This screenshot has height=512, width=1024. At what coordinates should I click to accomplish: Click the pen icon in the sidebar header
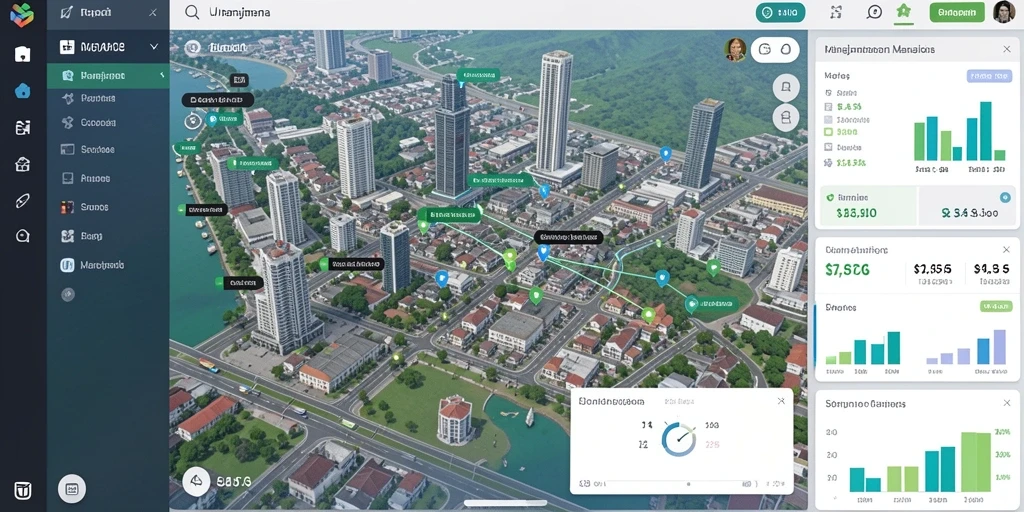click(x=66, y=12)
